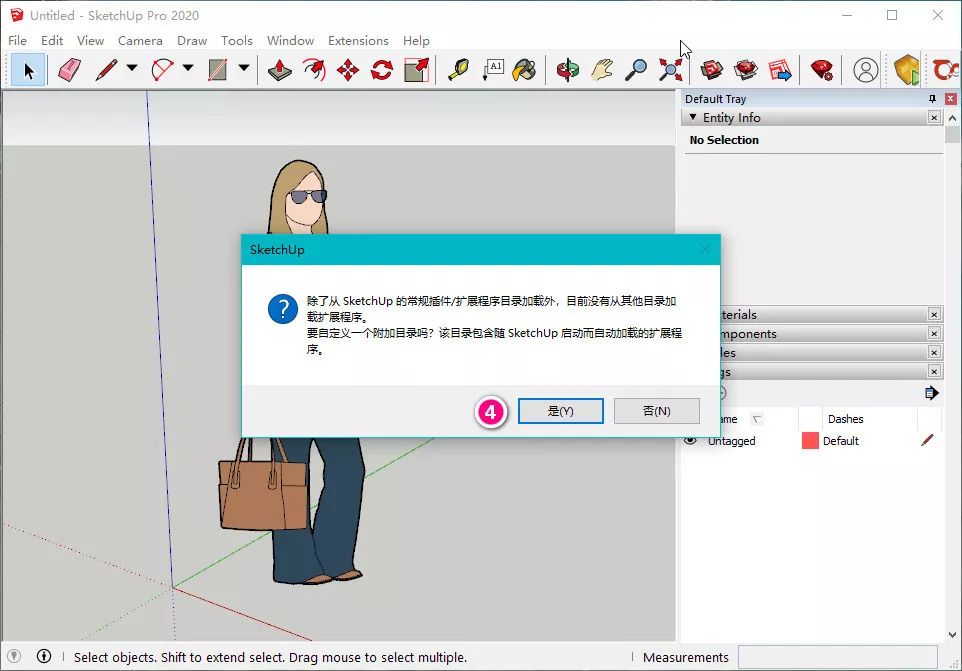This screenshot has width=962, height=671.
Task: Click the Default dashes value
Action: 841,440
